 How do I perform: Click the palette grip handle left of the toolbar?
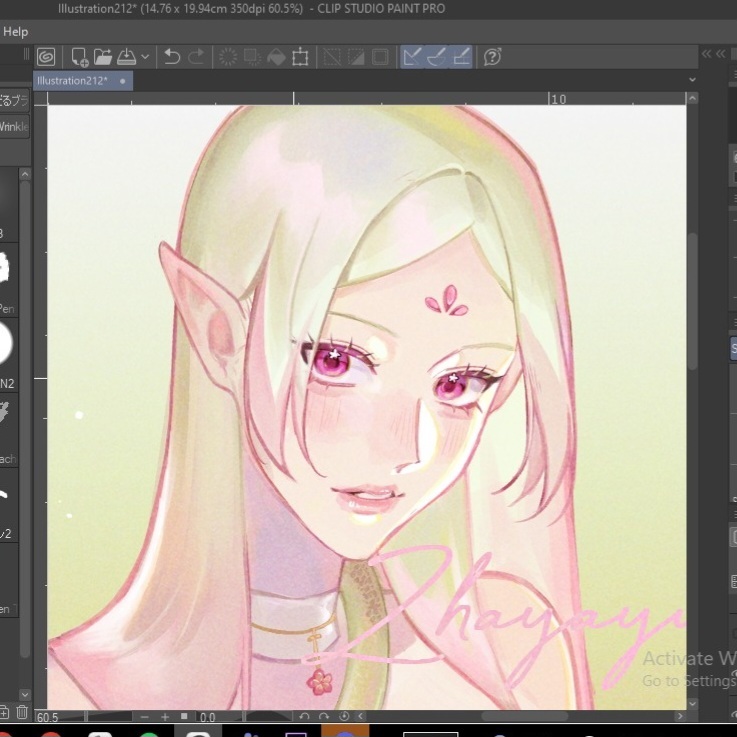pos(26,54)
